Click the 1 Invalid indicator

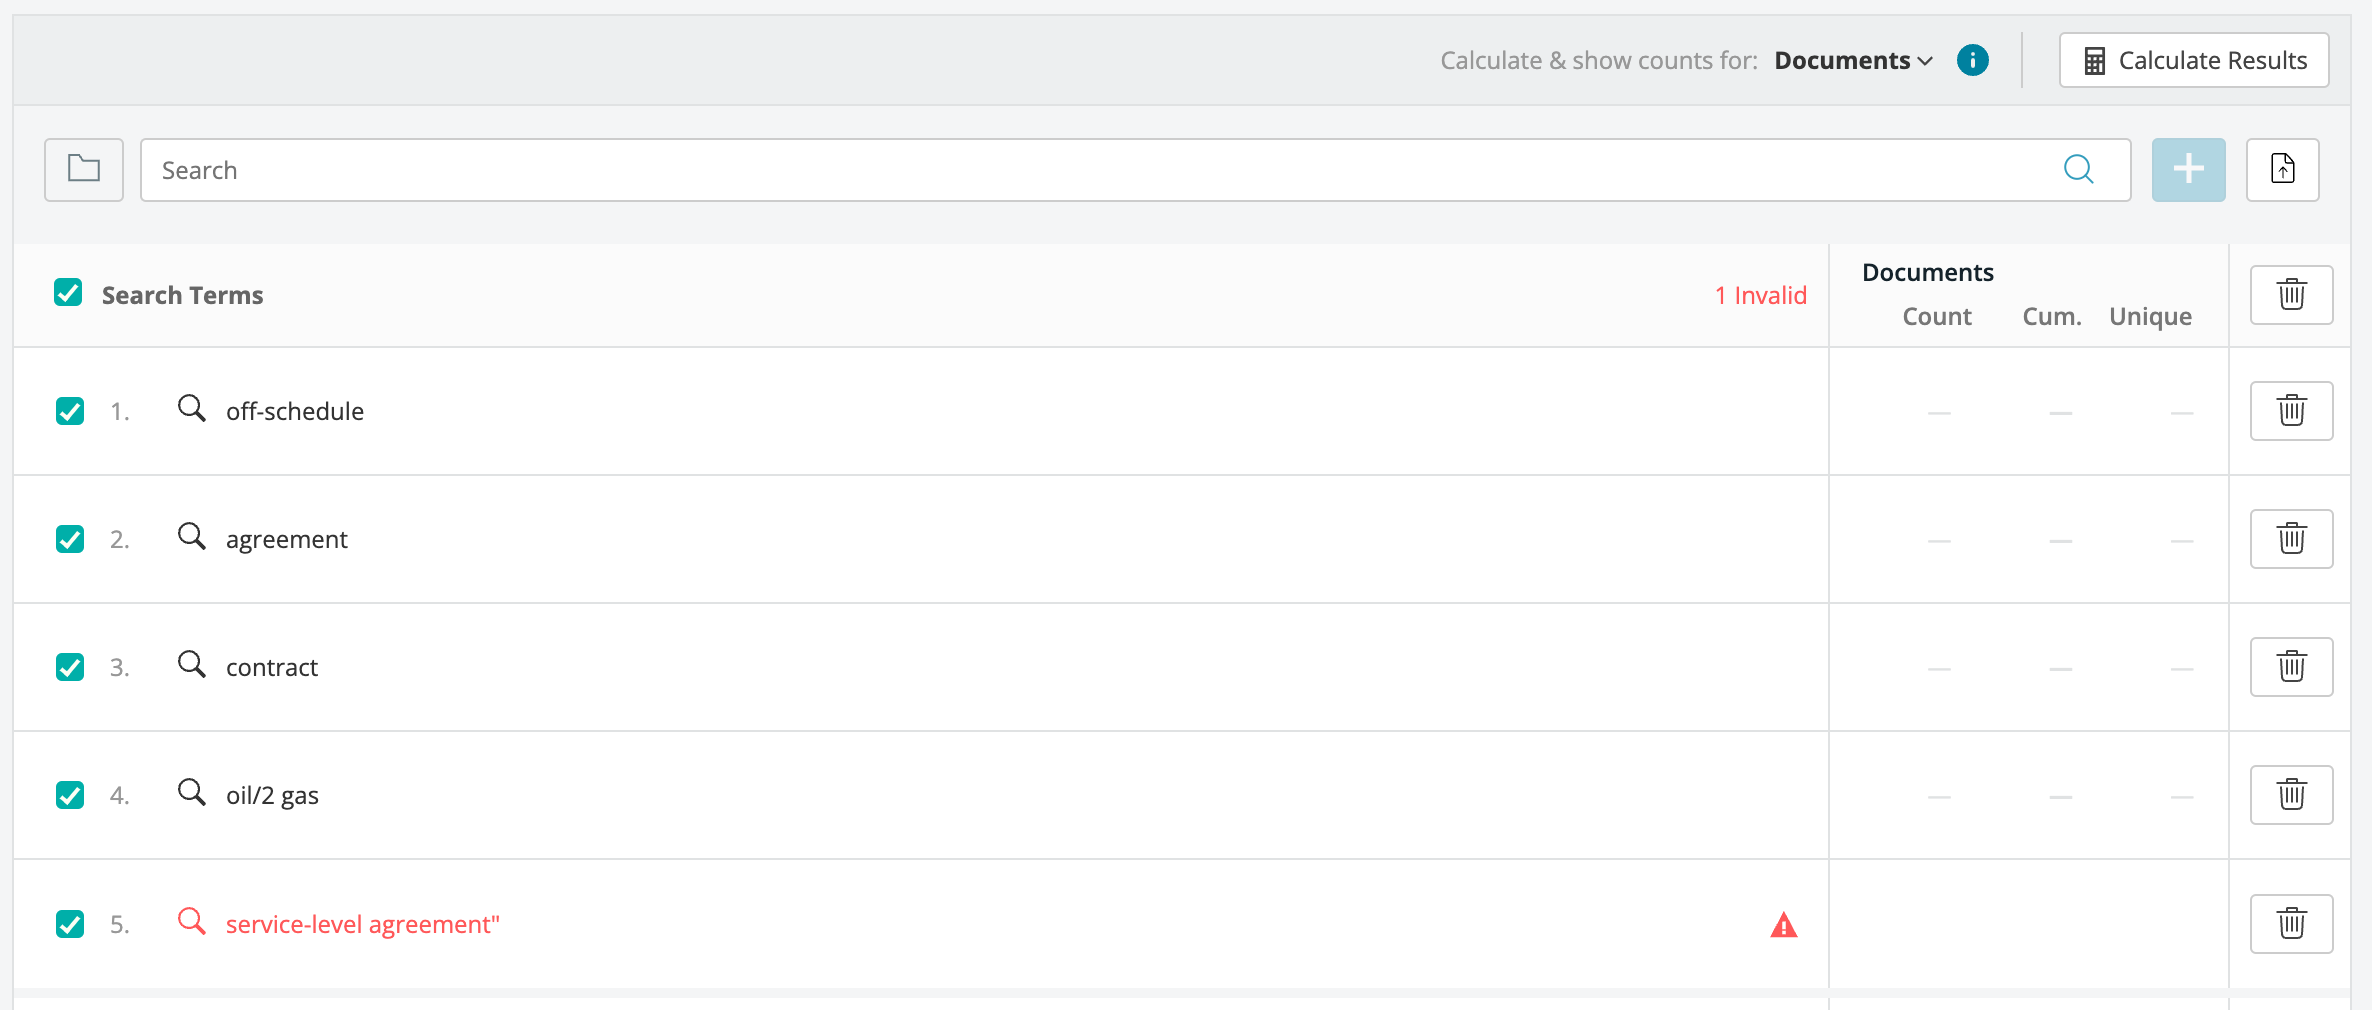click(1761, 295)
